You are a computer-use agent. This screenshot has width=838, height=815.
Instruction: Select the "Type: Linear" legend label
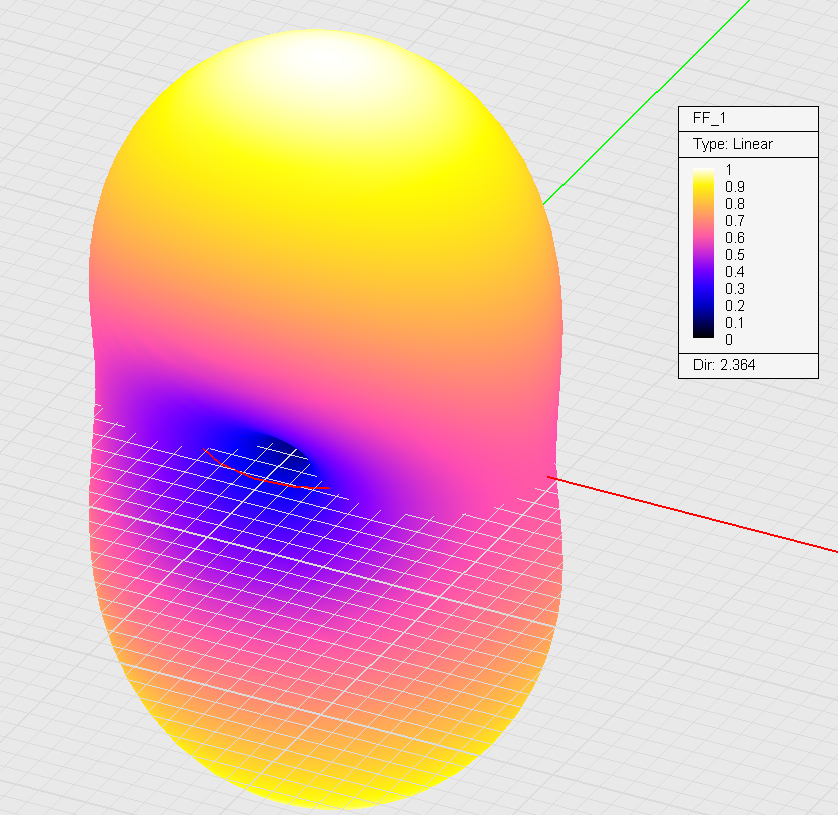[732, 144]
